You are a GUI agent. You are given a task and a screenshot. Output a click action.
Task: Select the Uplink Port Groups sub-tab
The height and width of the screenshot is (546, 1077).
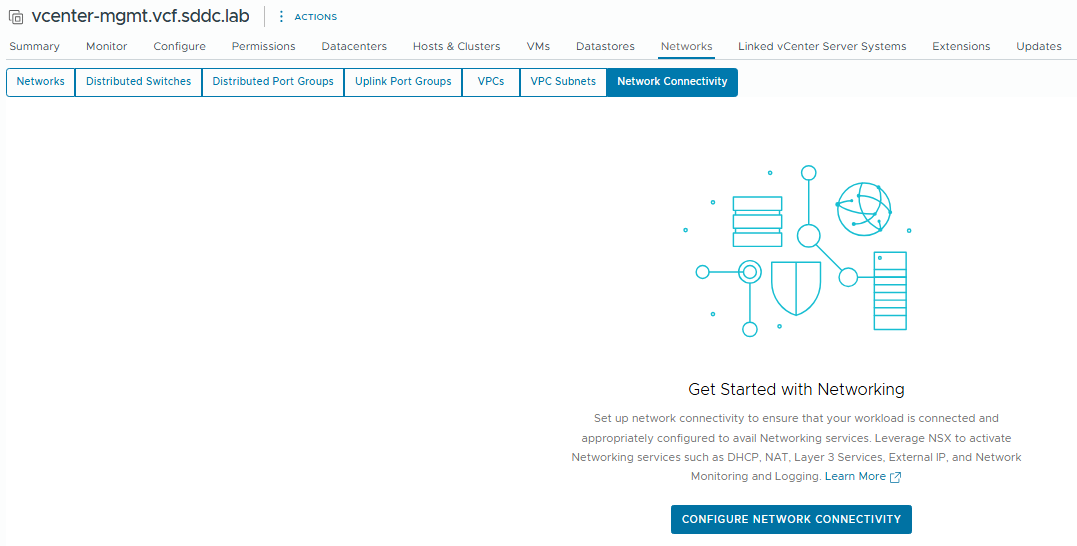(403, 82)
